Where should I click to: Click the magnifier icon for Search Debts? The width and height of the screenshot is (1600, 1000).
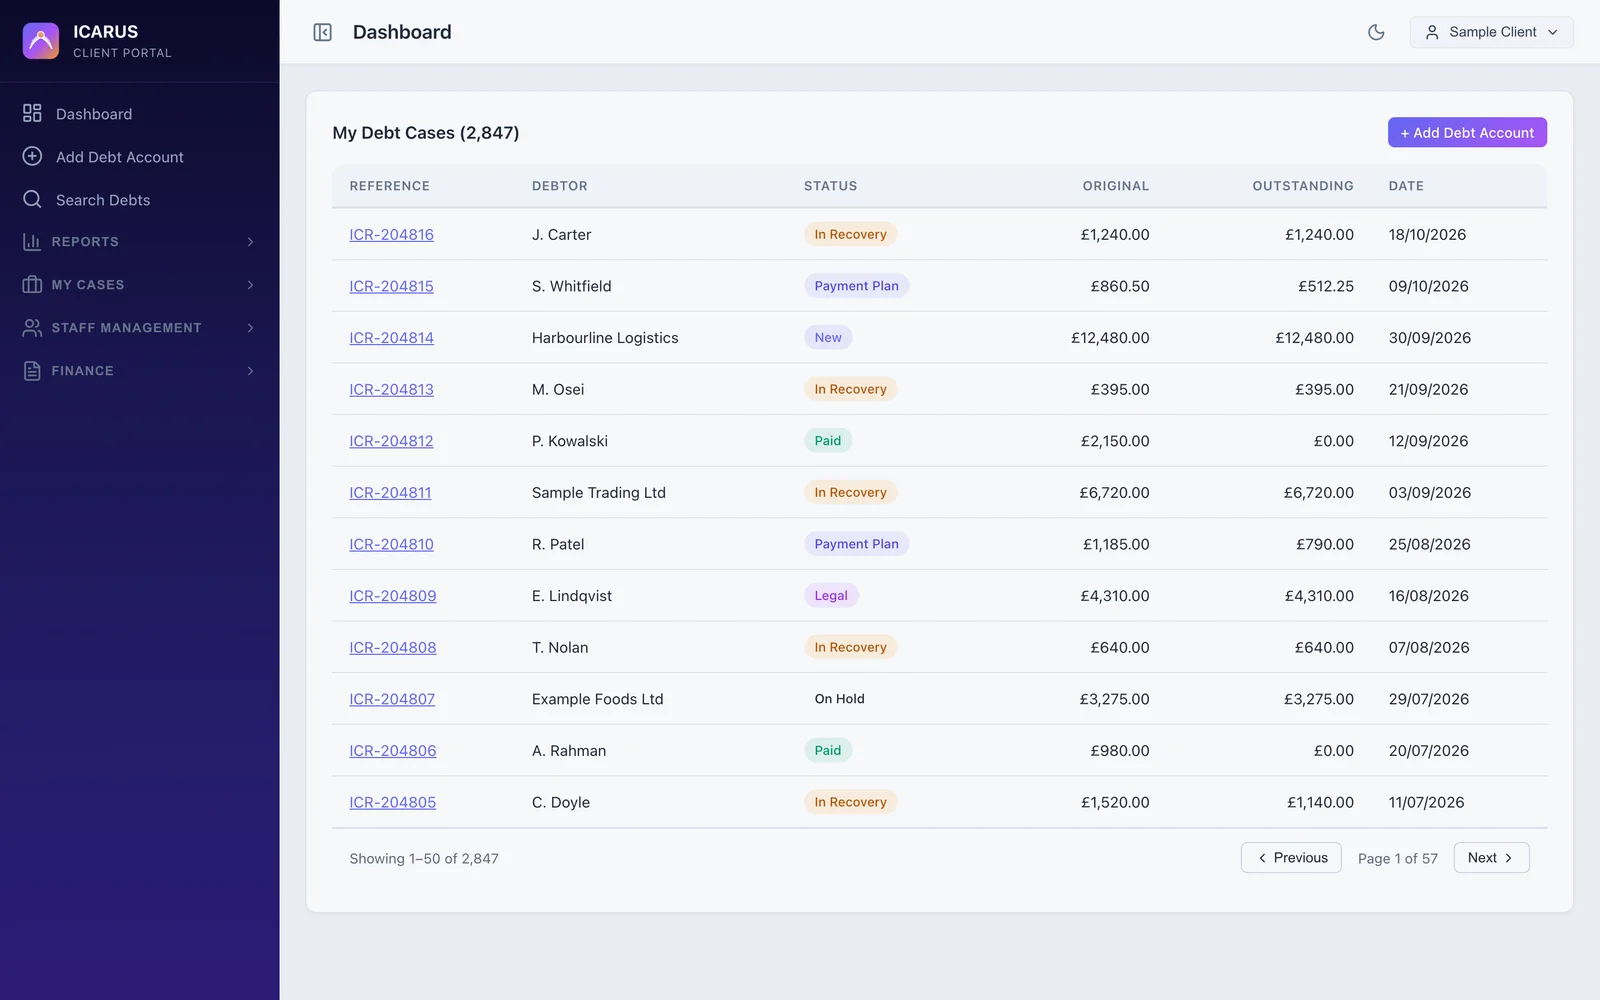click(32, 199)
